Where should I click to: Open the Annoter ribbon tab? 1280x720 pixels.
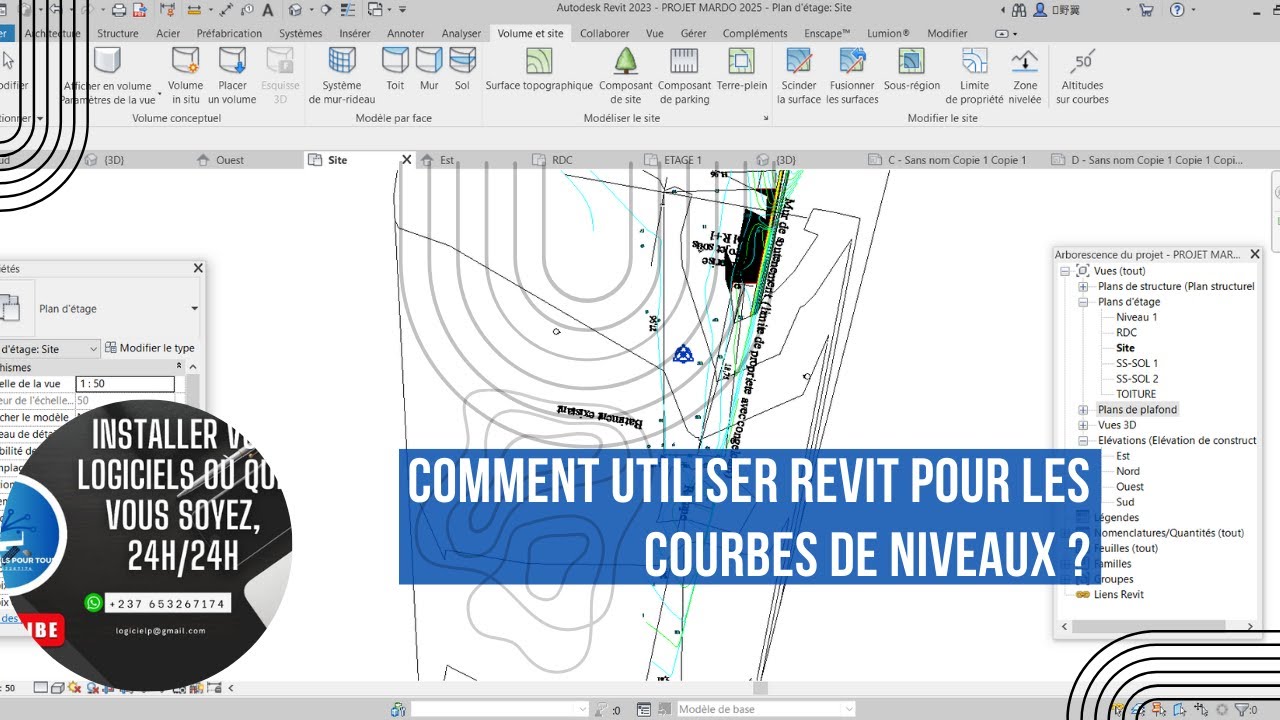coord(406,33)
